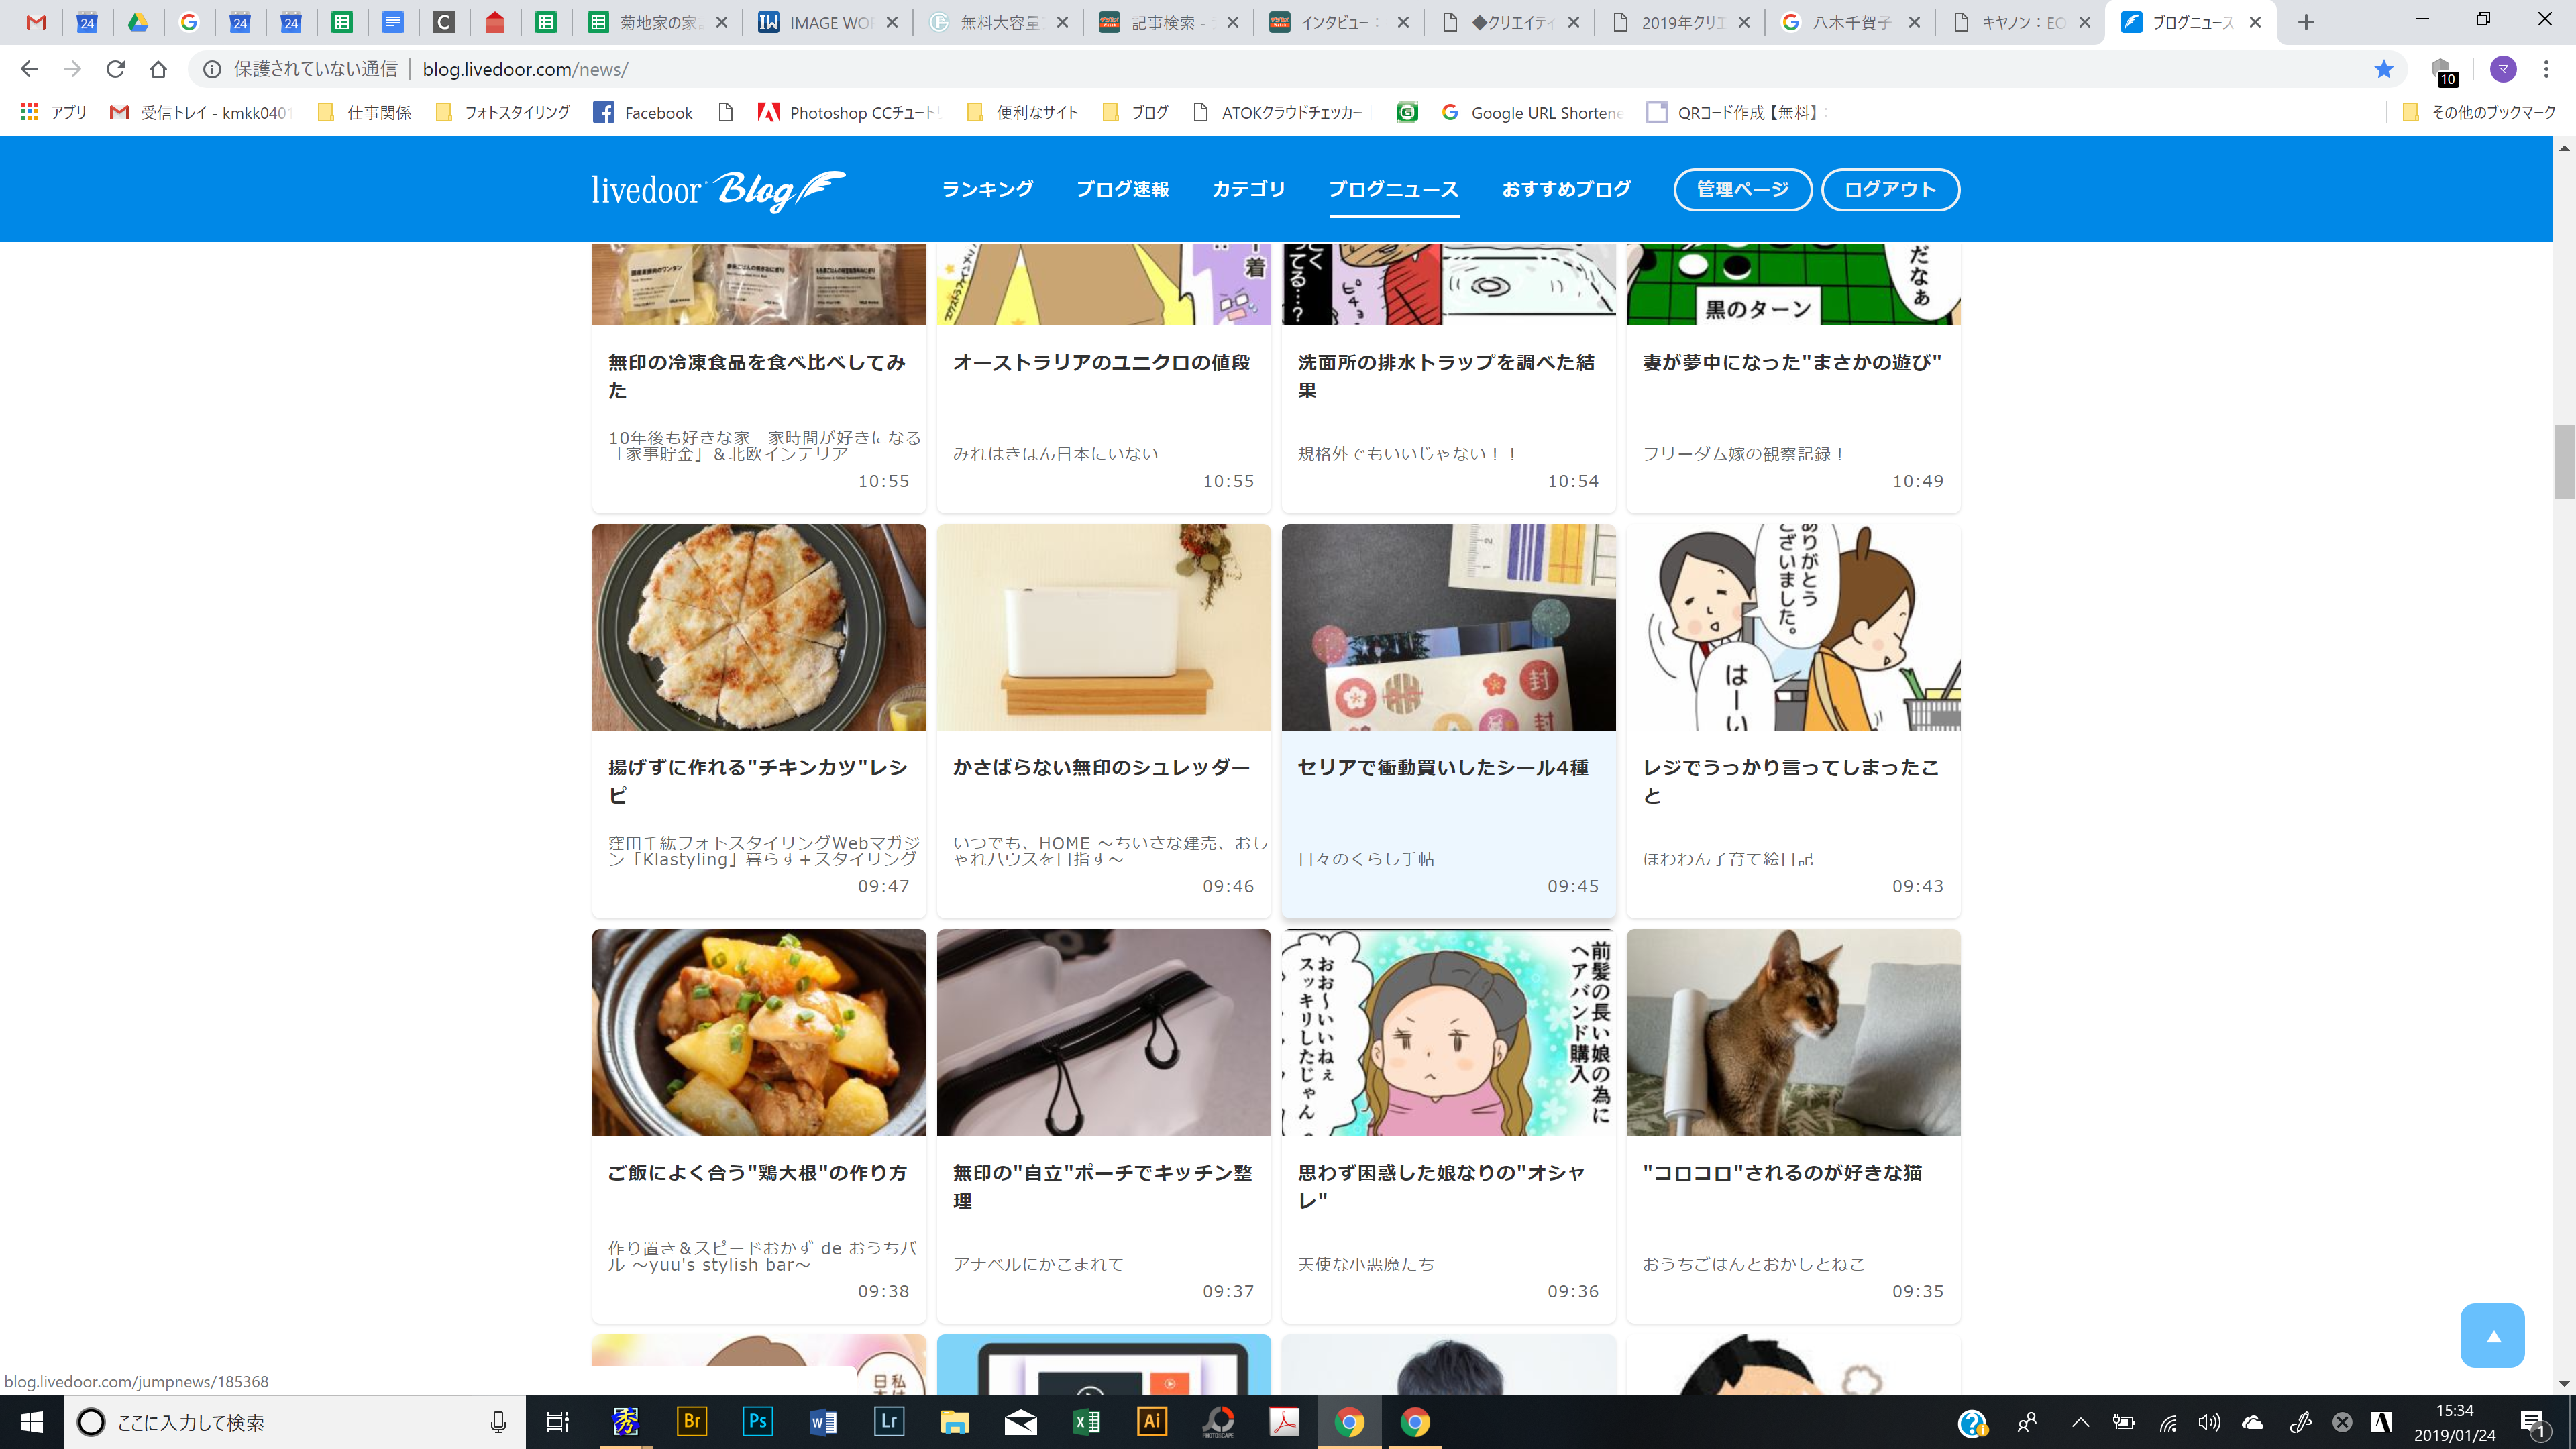
Task: Open the Windows Start menu
Action: [x=32, y=1422]
